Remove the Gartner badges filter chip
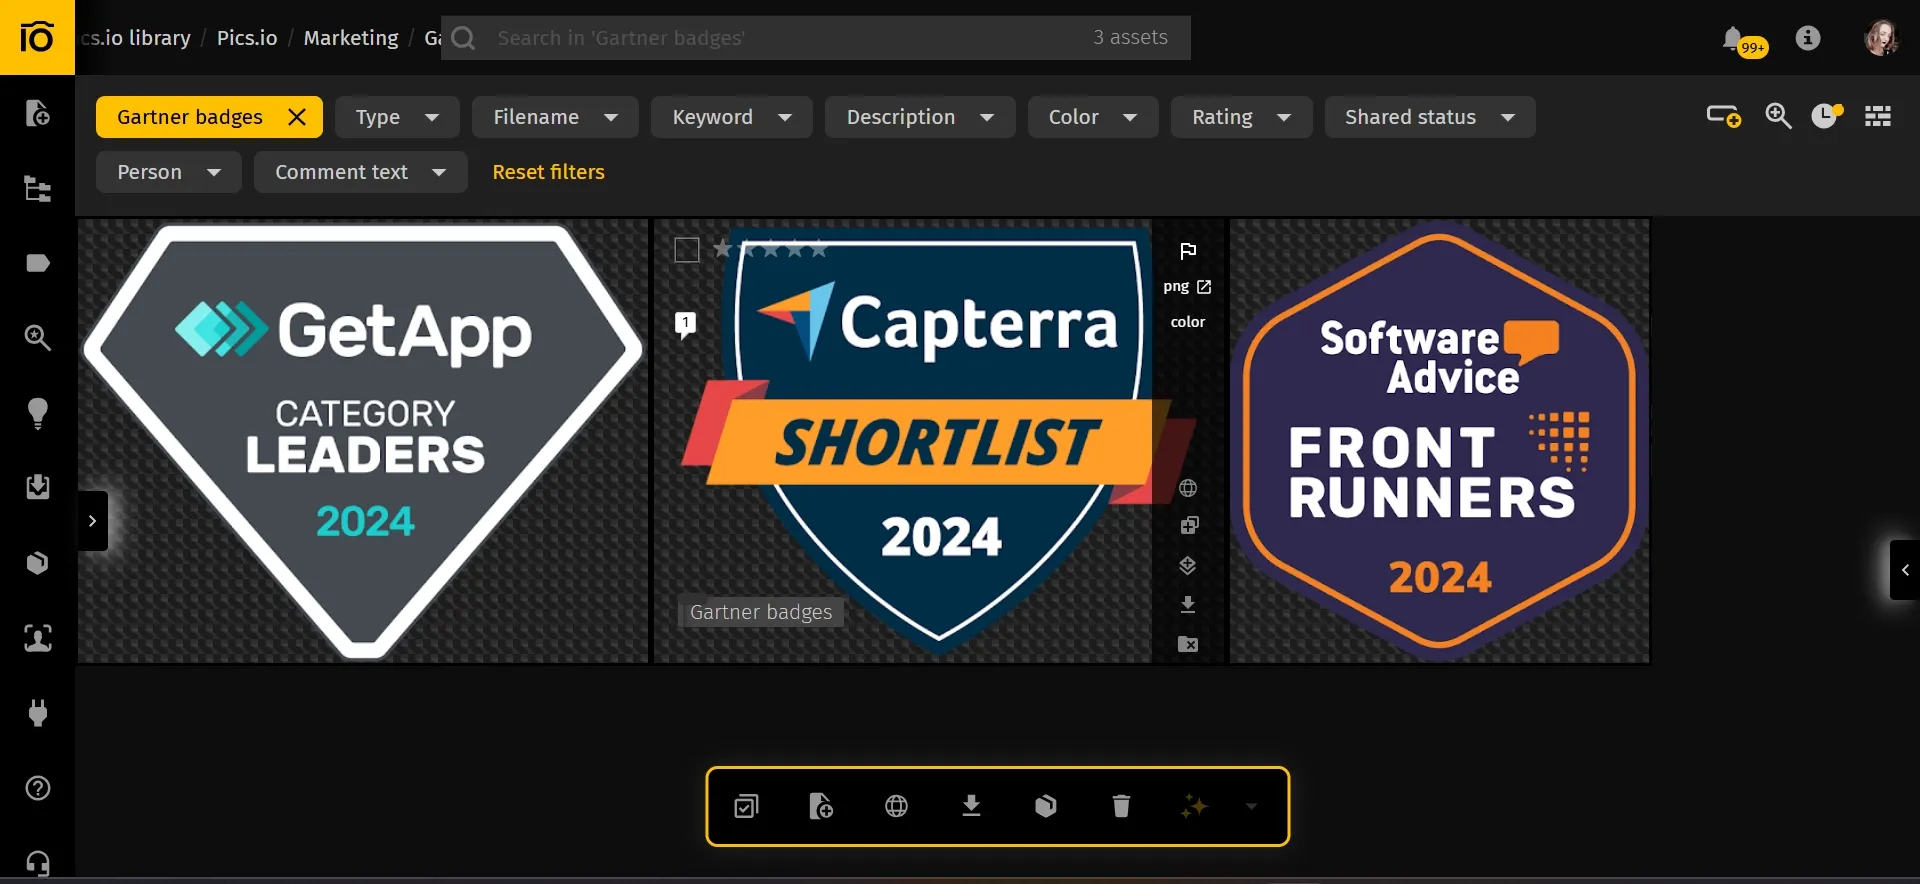 pyautogui.click(x=297, y=117)
